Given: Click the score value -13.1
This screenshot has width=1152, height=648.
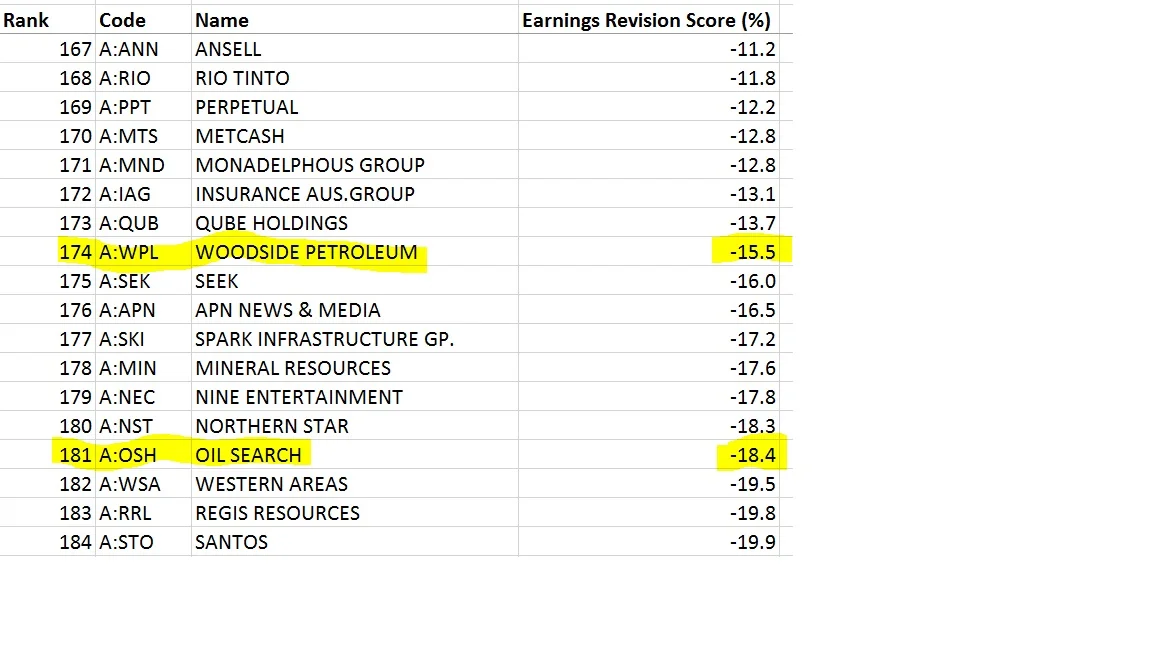Looking at the screenshot, I should (752, 194).
